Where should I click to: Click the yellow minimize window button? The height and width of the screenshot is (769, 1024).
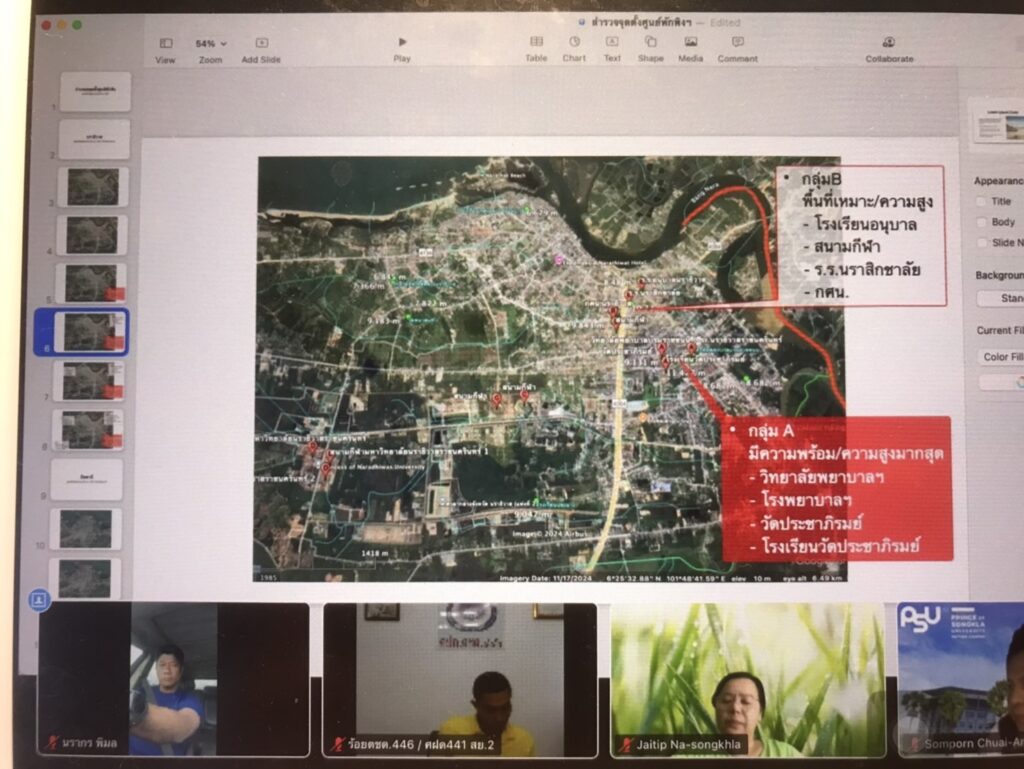coord(61,25)
